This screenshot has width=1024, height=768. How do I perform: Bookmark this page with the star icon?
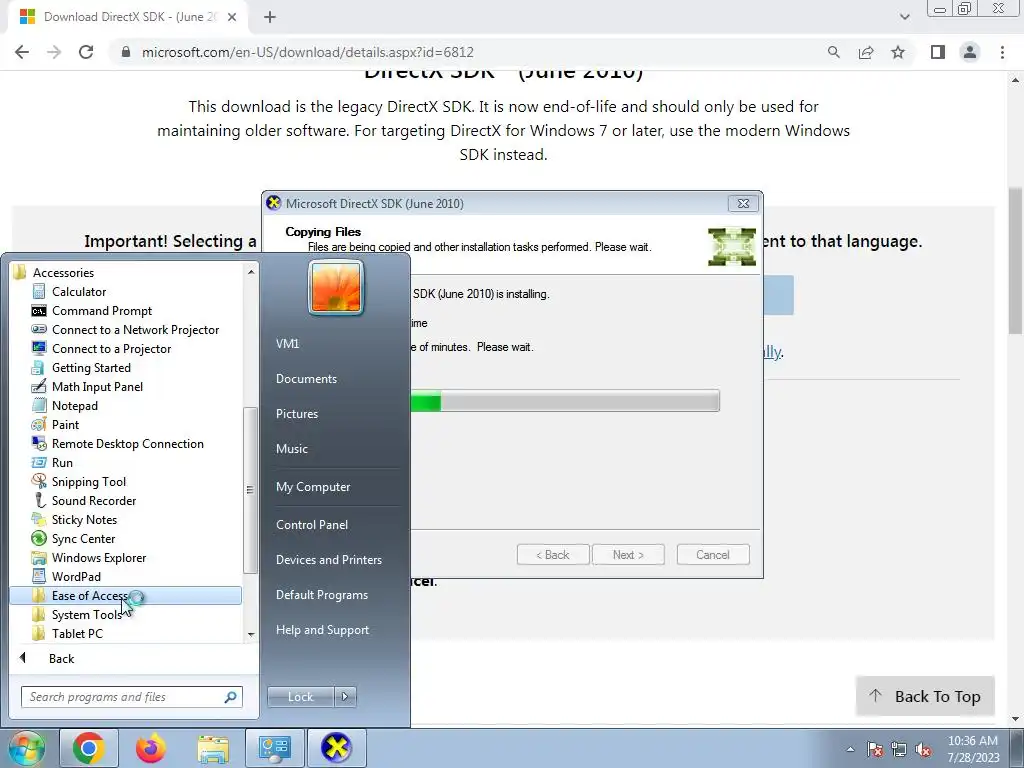[x=898, y=52]
